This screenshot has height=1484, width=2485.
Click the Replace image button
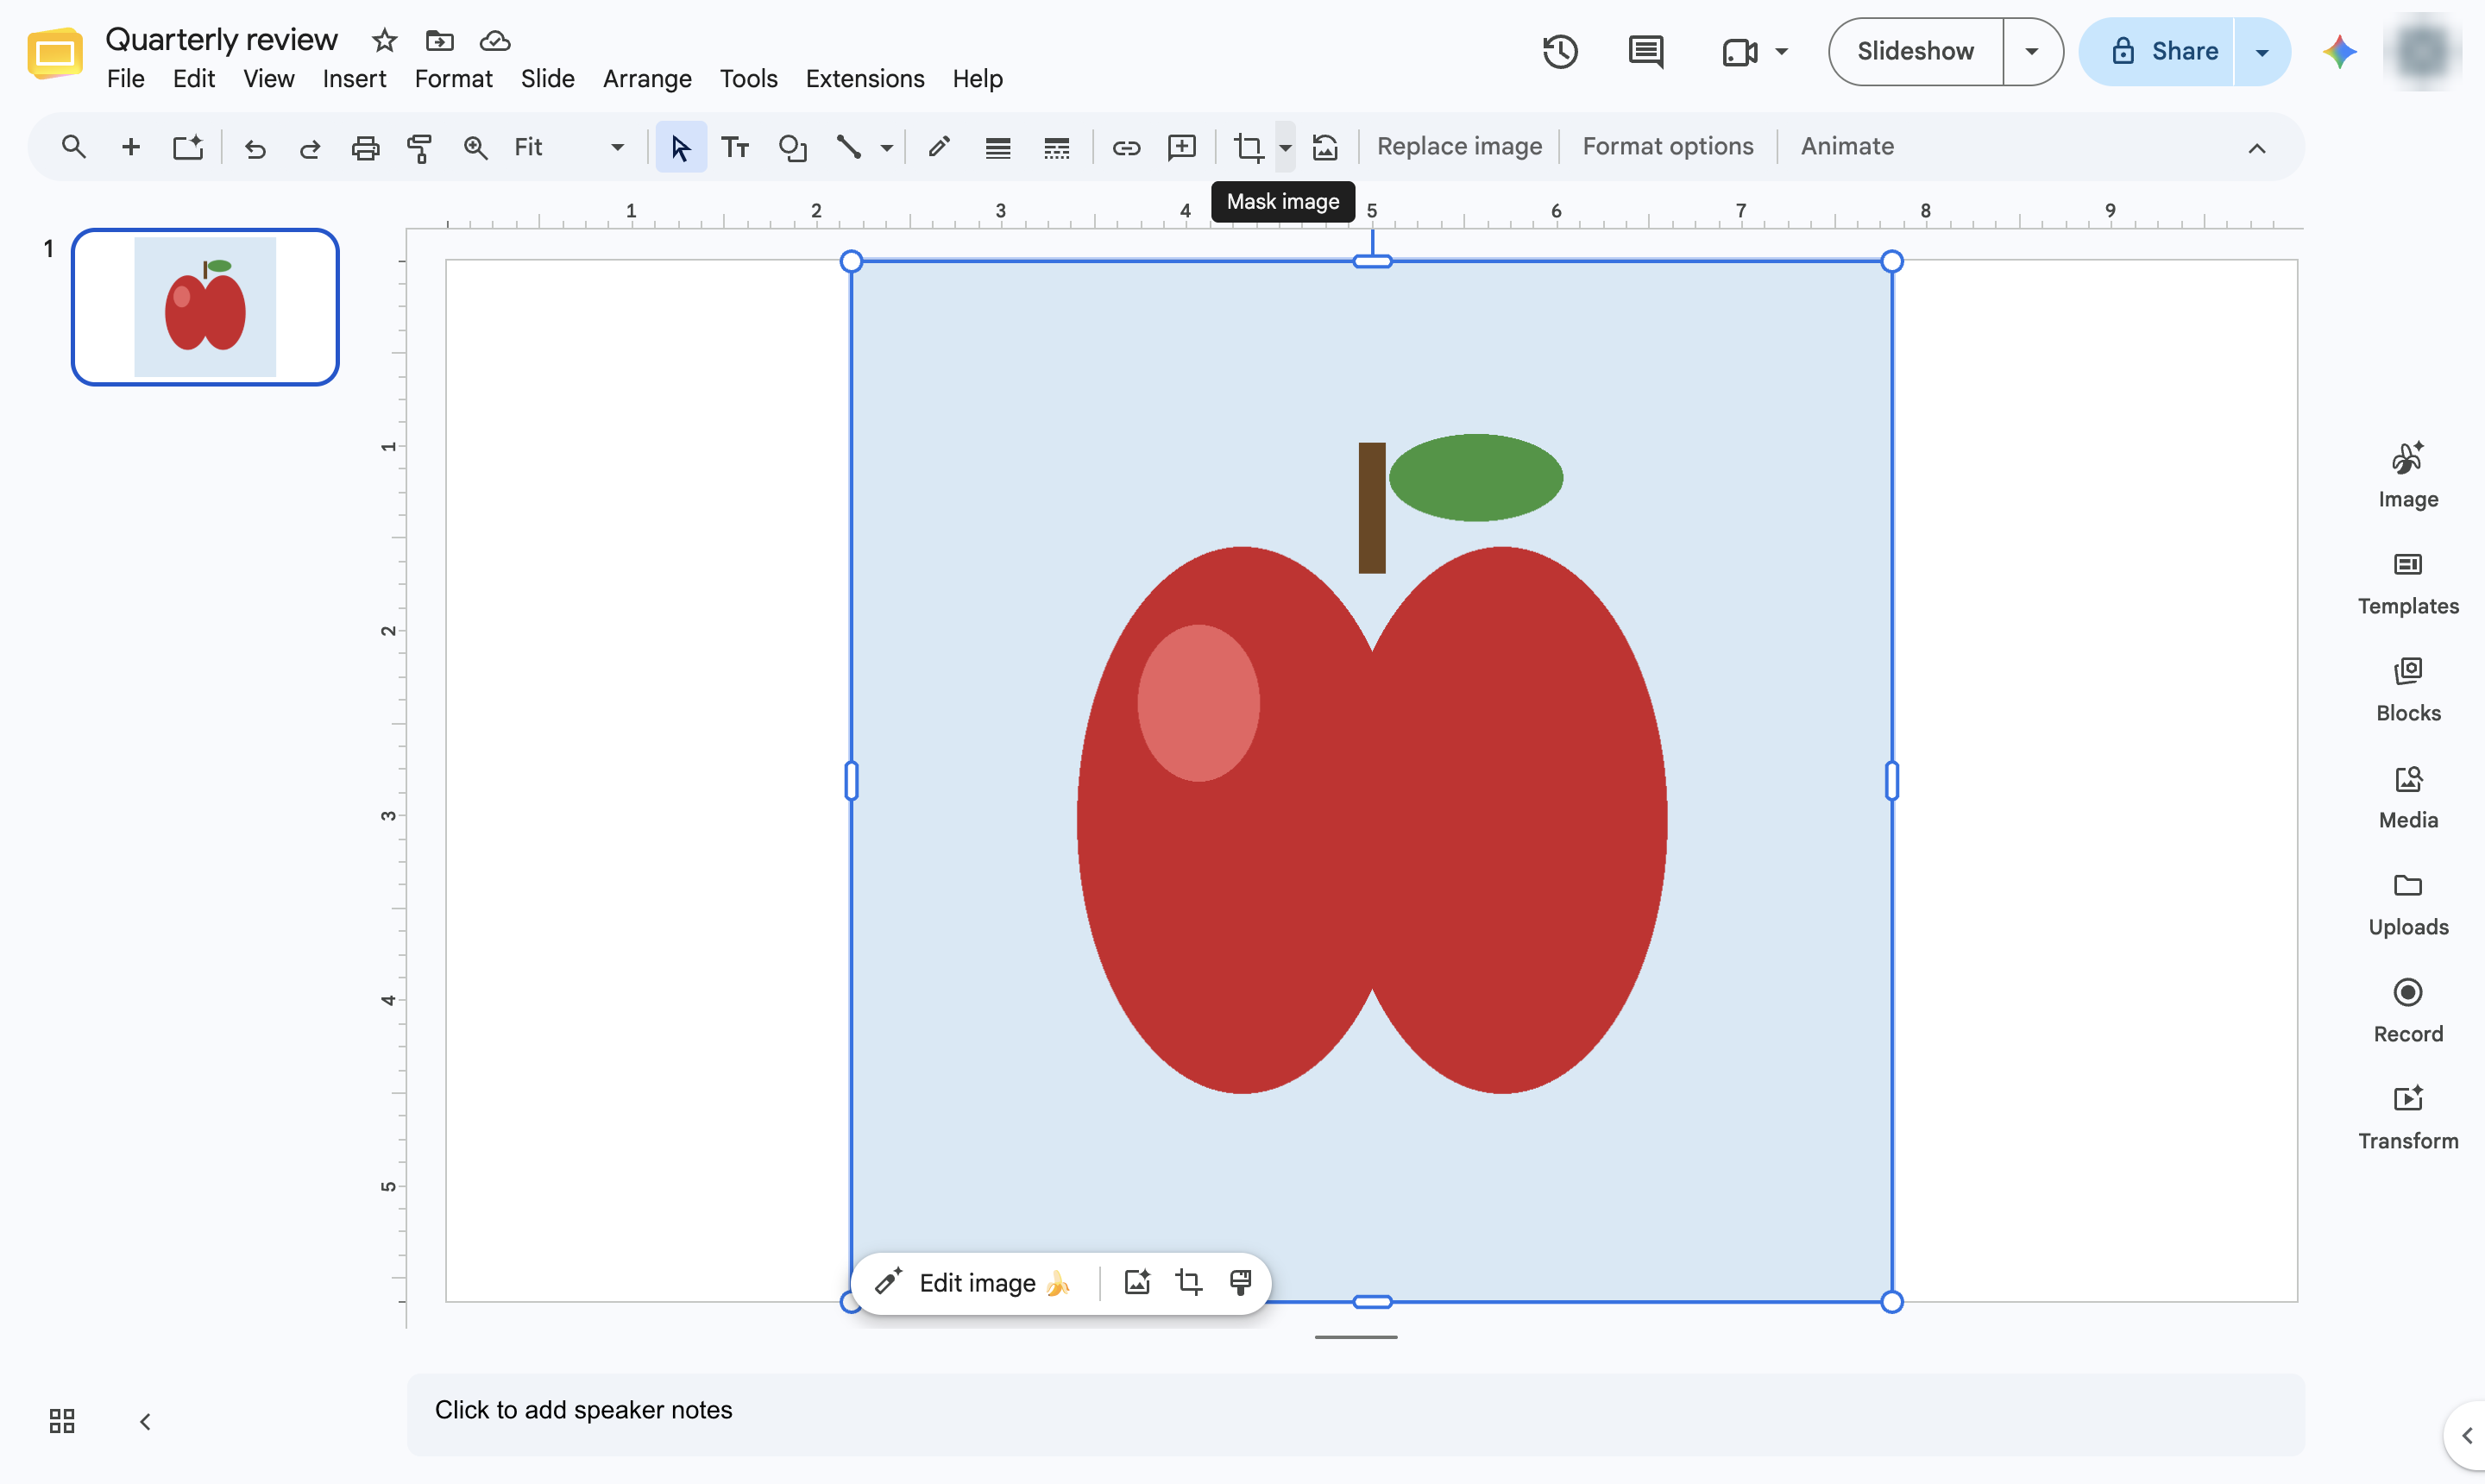1459,146
